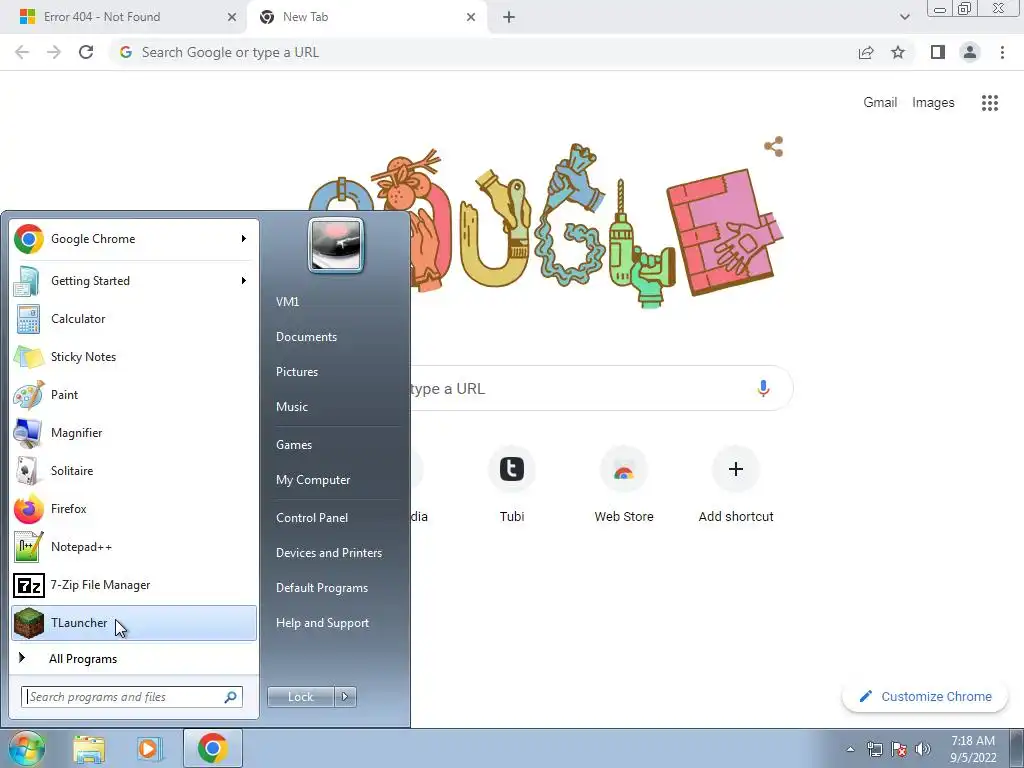Expand All Programs list

134,659
